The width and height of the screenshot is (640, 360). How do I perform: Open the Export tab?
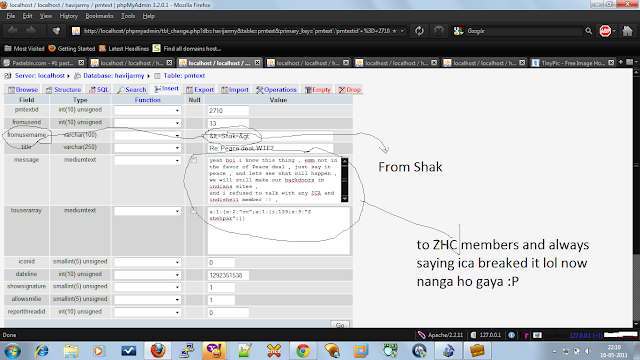tap(200, 90)
